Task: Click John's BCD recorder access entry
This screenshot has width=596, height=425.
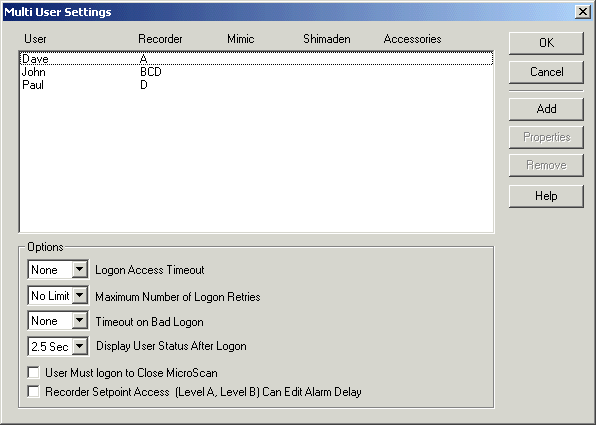Action: pyautogui.click(x=151, y=72)
